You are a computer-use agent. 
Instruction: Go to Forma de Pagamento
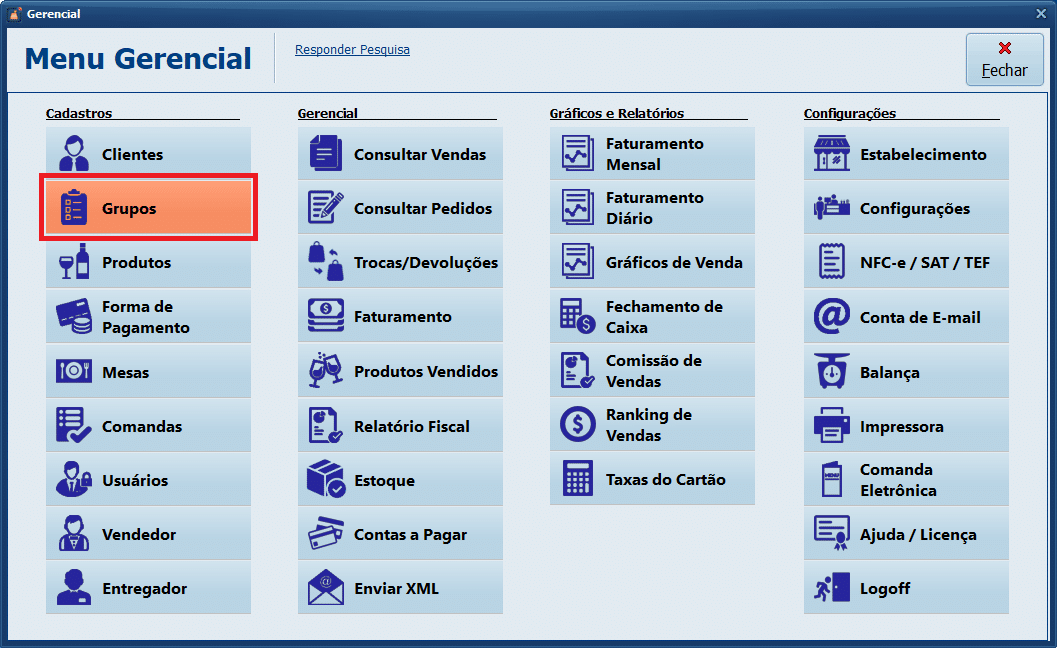[148, 317]
